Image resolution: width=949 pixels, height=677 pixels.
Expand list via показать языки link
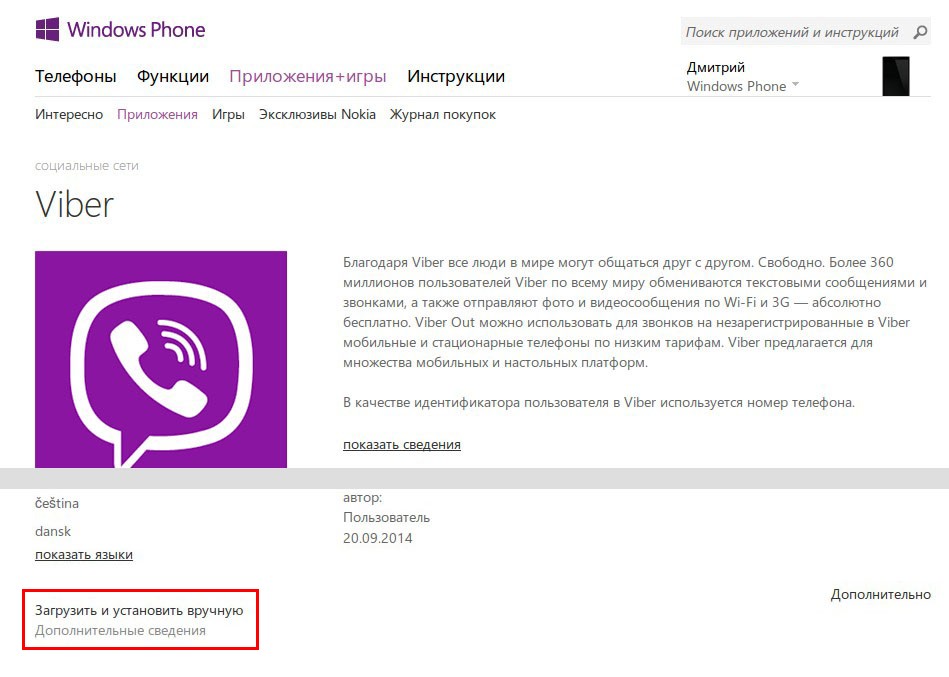pos(84,555)
